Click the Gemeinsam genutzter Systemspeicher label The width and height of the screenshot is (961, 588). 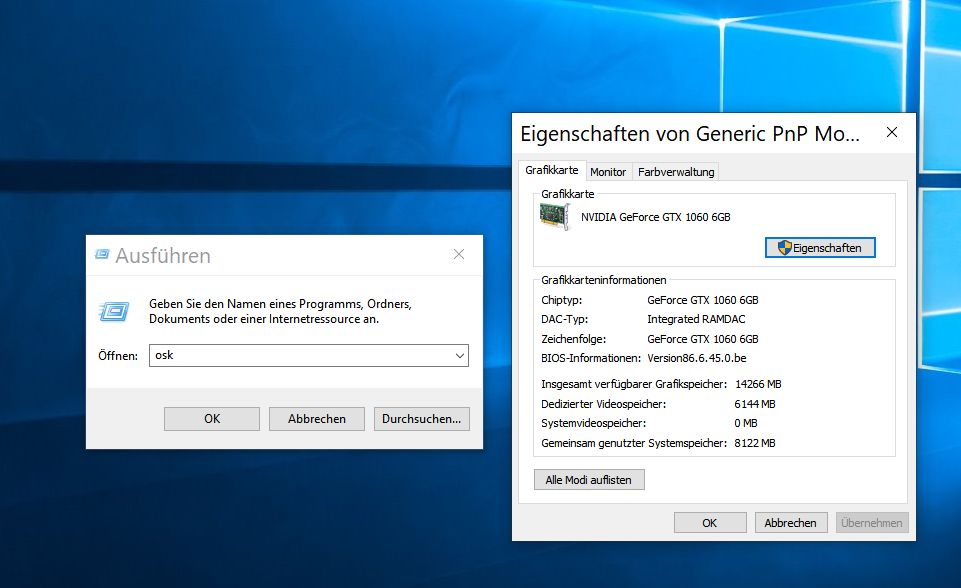tap(634, 443)
